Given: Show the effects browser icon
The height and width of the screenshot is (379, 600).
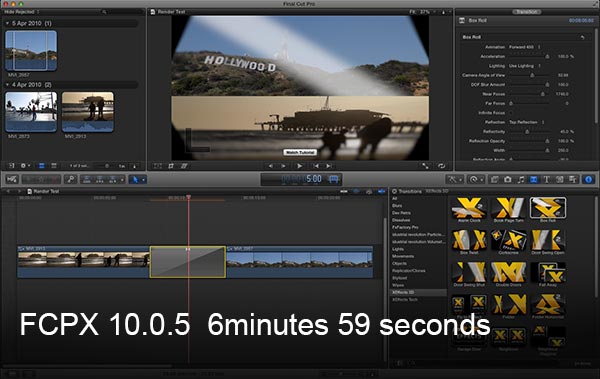Looking at the screenshot, I should coord(494,179).
